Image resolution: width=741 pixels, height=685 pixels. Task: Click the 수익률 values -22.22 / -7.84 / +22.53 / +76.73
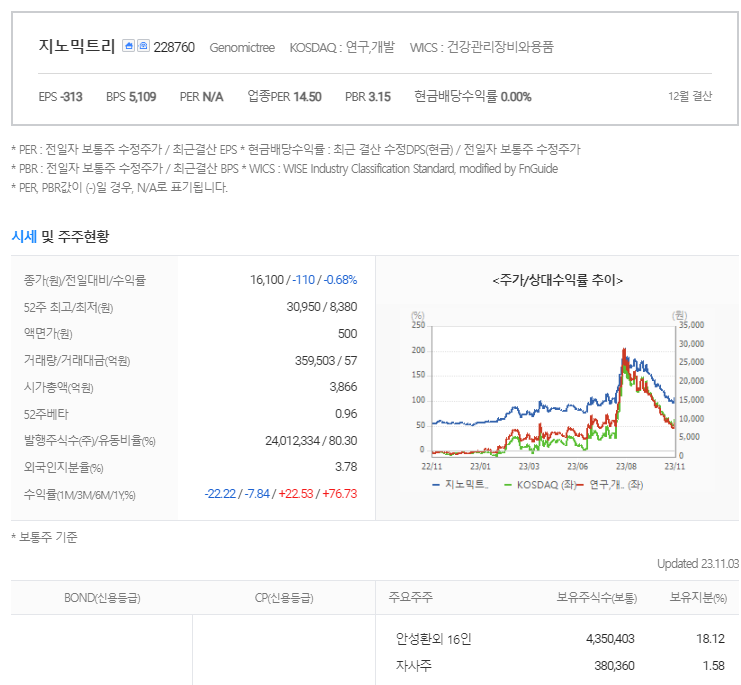[281, 494]
